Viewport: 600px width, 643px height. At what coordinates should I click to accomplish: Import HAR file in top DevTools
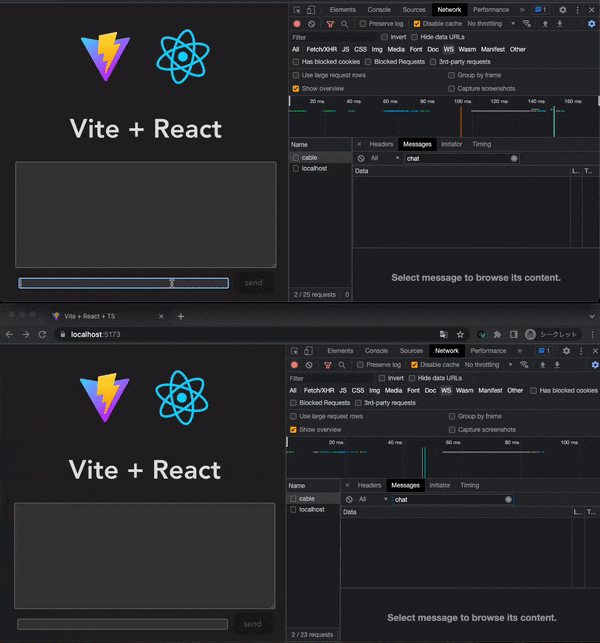[x=545, y=24]
